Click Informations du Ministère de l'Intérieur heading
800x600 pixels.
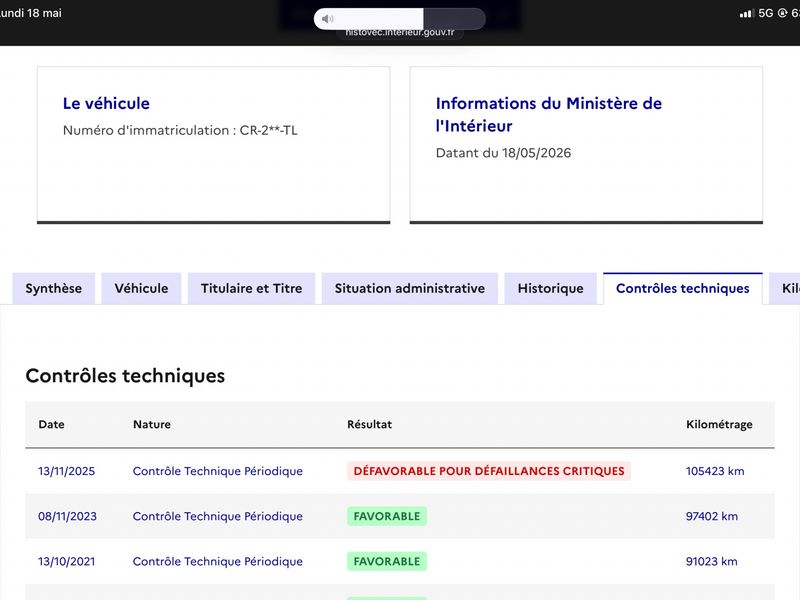coord(548,114)
